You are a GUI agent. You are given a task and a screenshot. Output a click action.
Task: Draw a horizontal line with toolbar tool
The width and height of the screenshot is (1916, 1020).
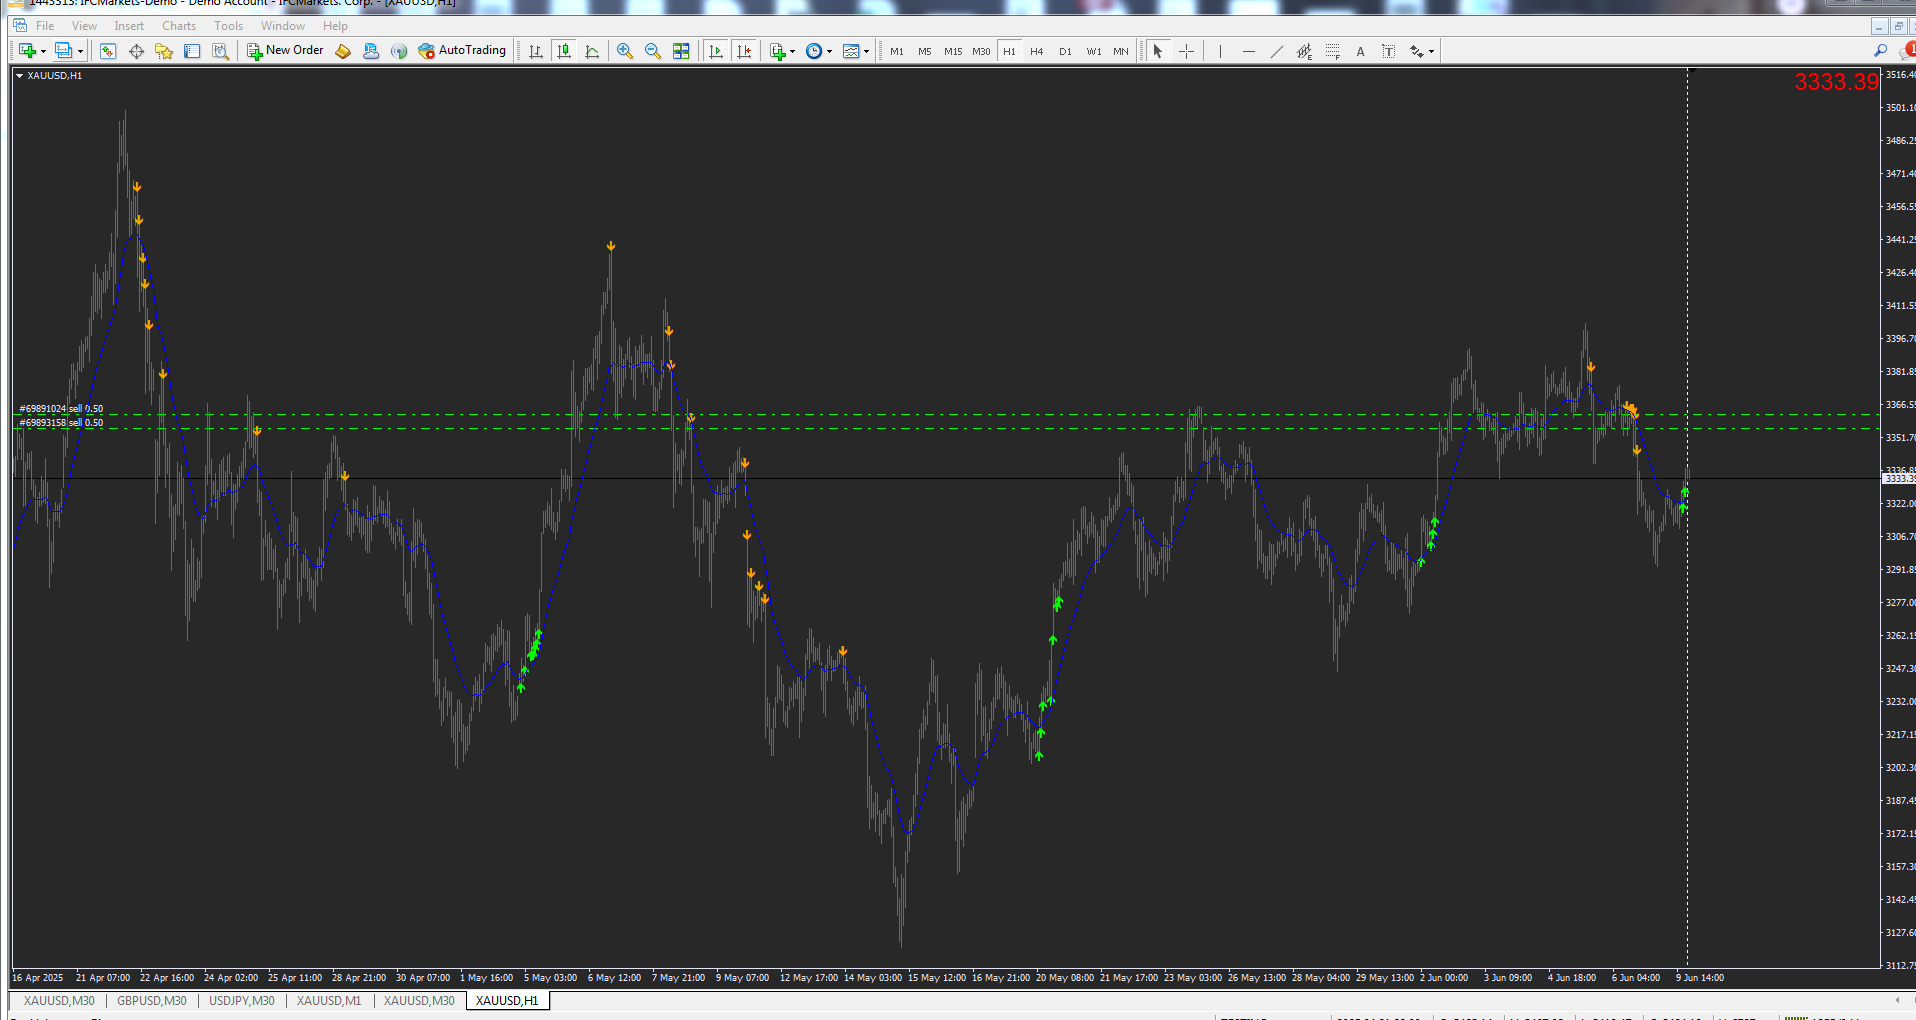click(x=1248, y=51)
